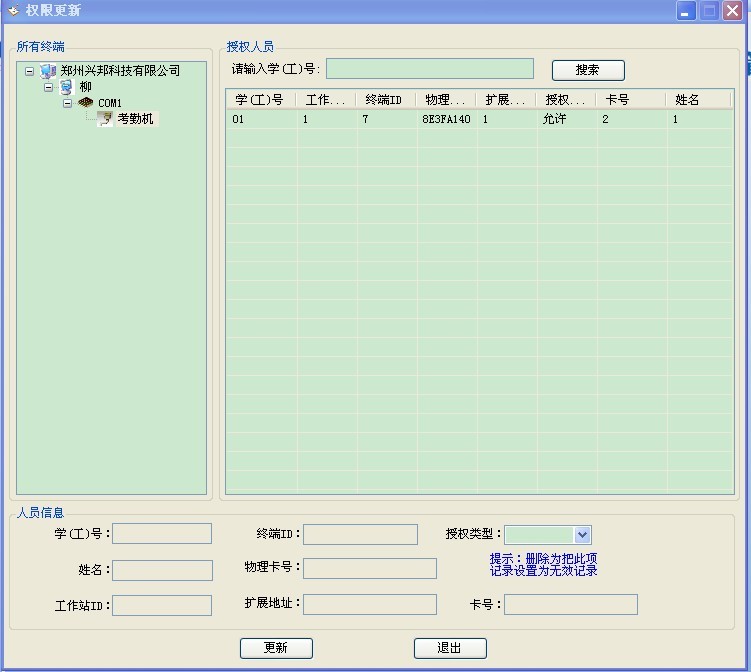Click the 退出 button
Image resolution: width=751 pixels, height=672 pixels.
coord(450,648)
